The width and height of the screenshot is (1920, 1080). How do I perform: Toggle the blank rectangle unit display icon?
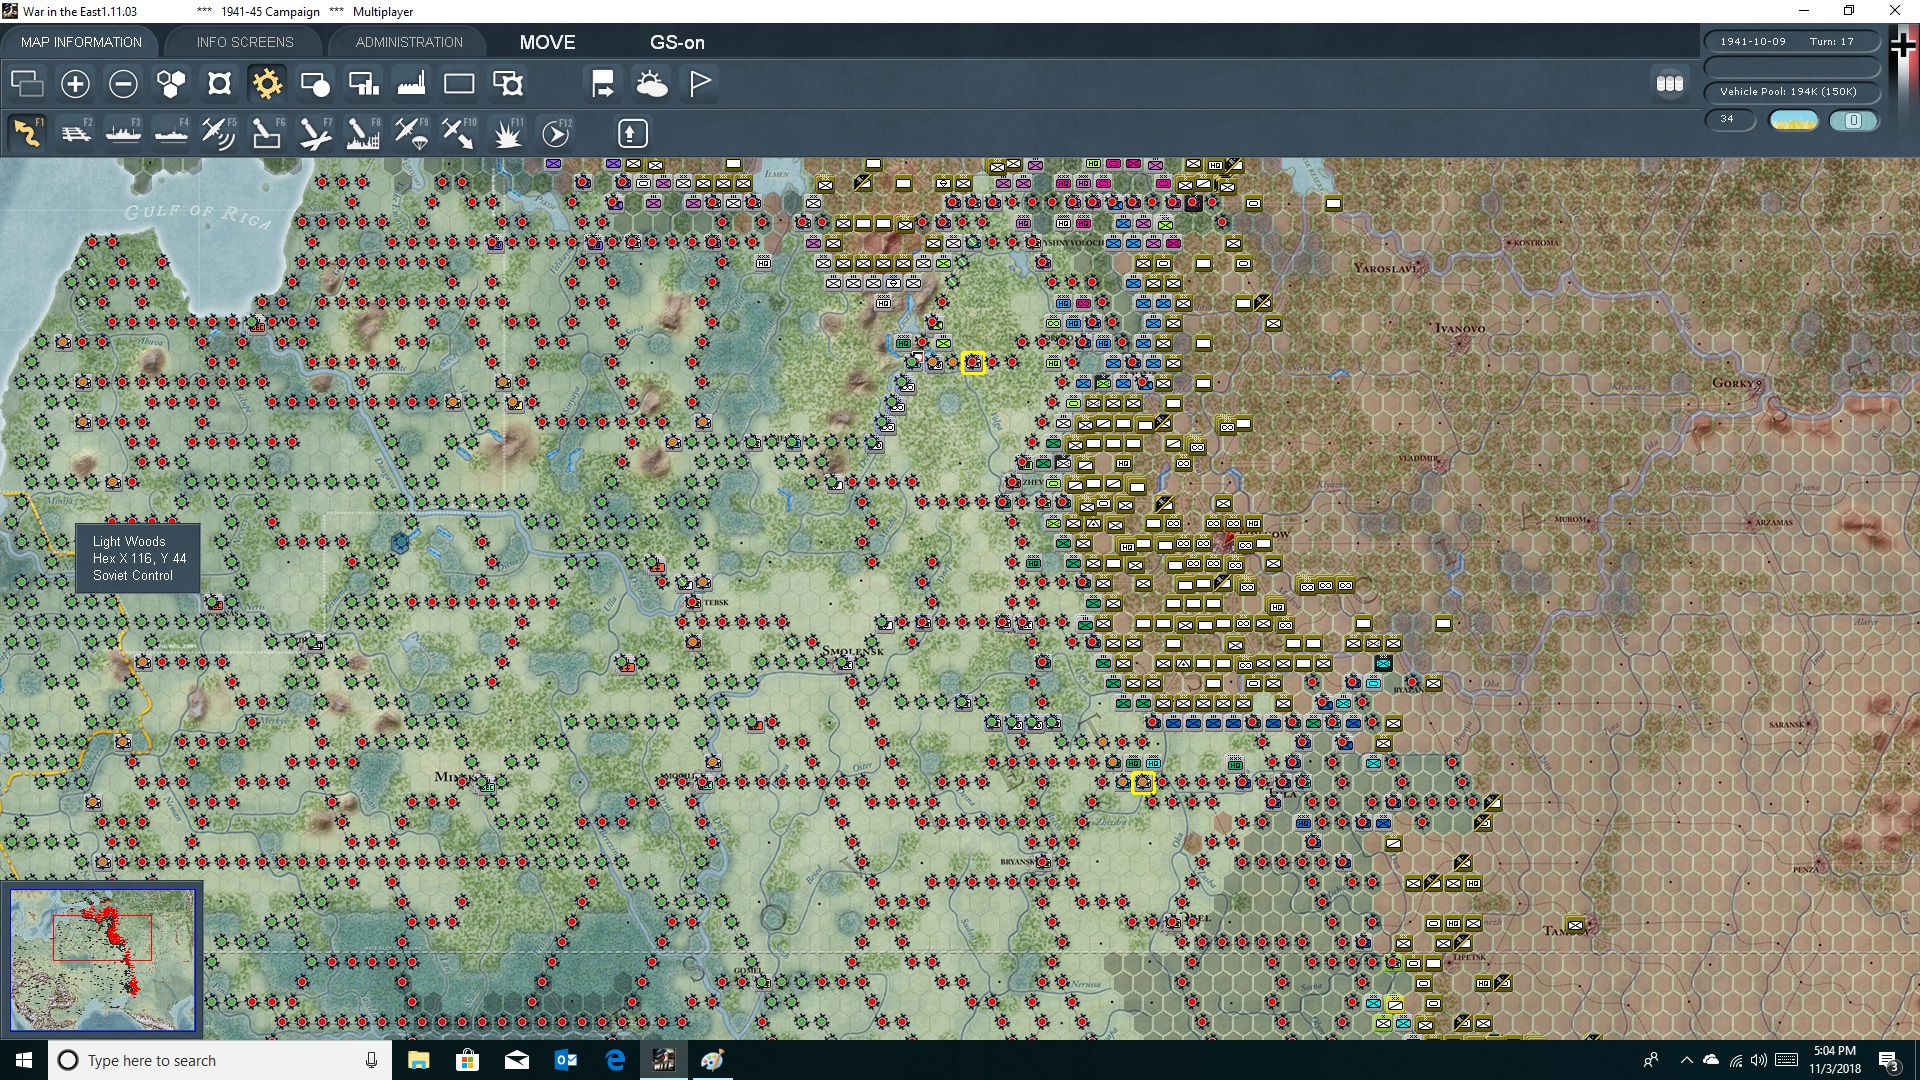point(459,84)
